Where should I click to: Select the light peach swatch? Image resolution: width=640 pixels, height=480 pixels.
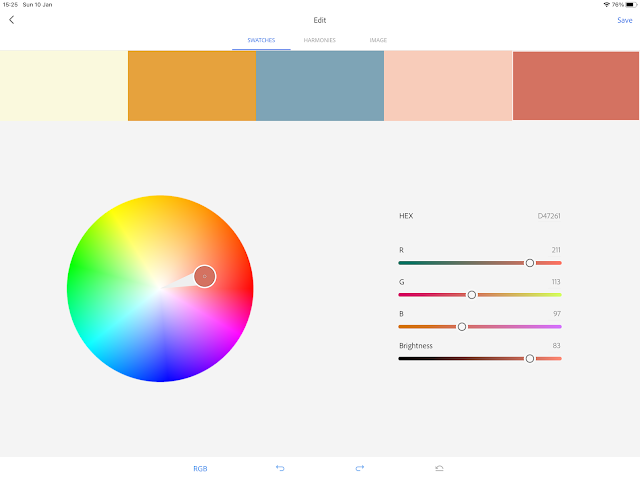(448, 86)
